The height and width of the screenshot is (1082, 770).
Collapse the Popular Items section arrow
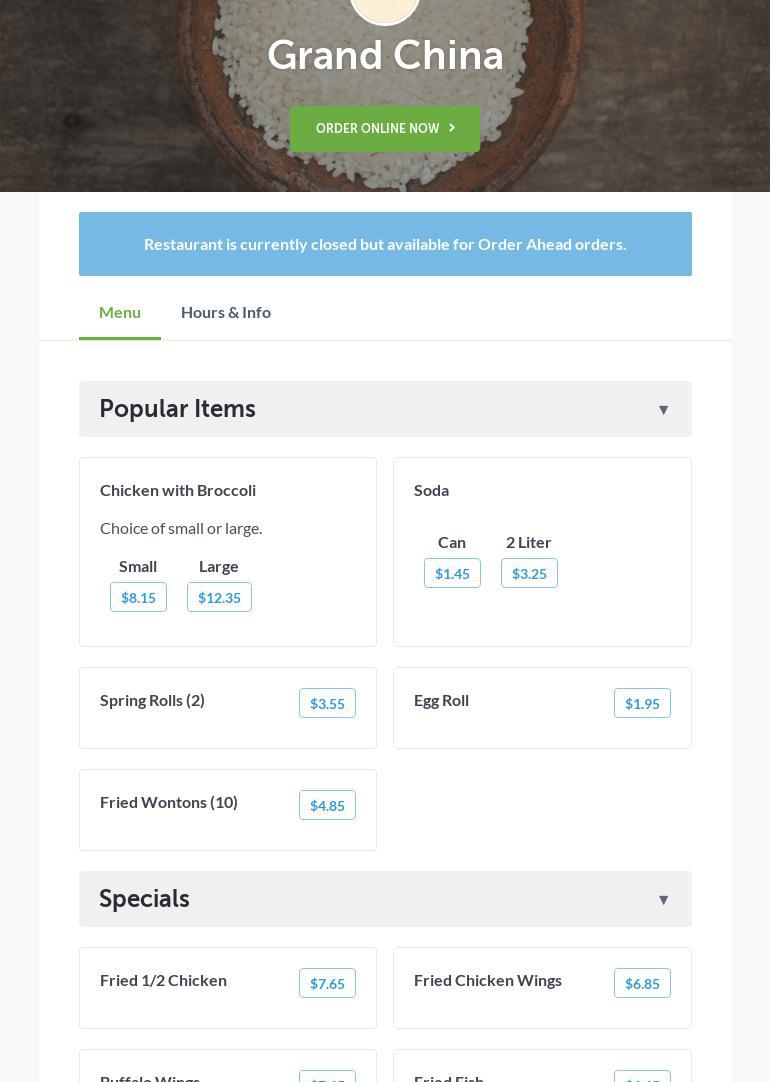pyautogui.click(x=663, y=410)
